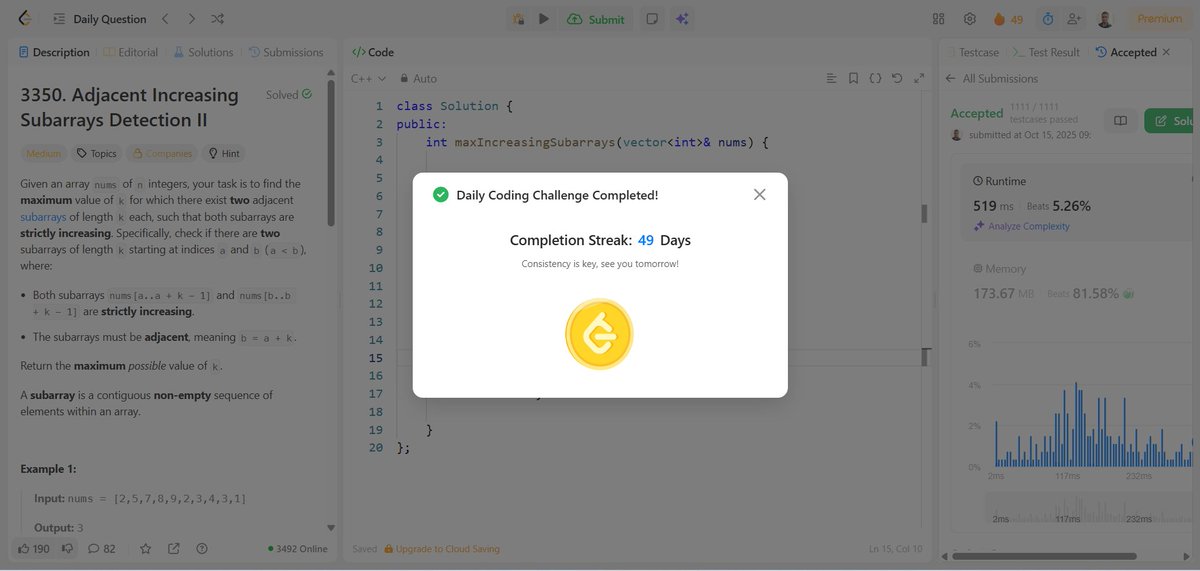Click the debugger icon left of Run
This screenshot has width=1200, height=571.
[x=518, y=19]
